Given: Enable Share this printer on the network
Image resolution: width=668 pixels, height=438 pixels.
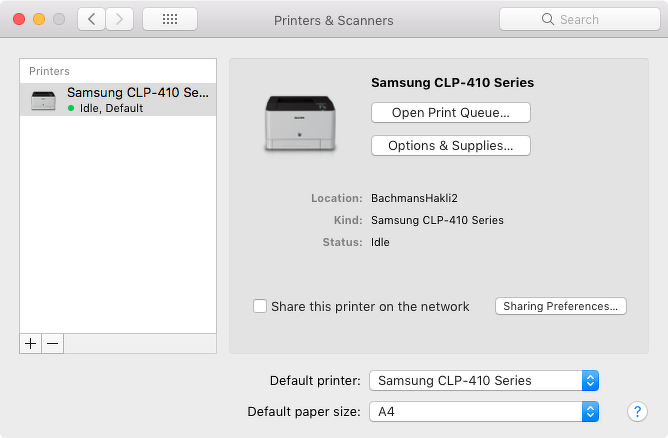Looking at the screenshot, I should click(x=260, y=306).
